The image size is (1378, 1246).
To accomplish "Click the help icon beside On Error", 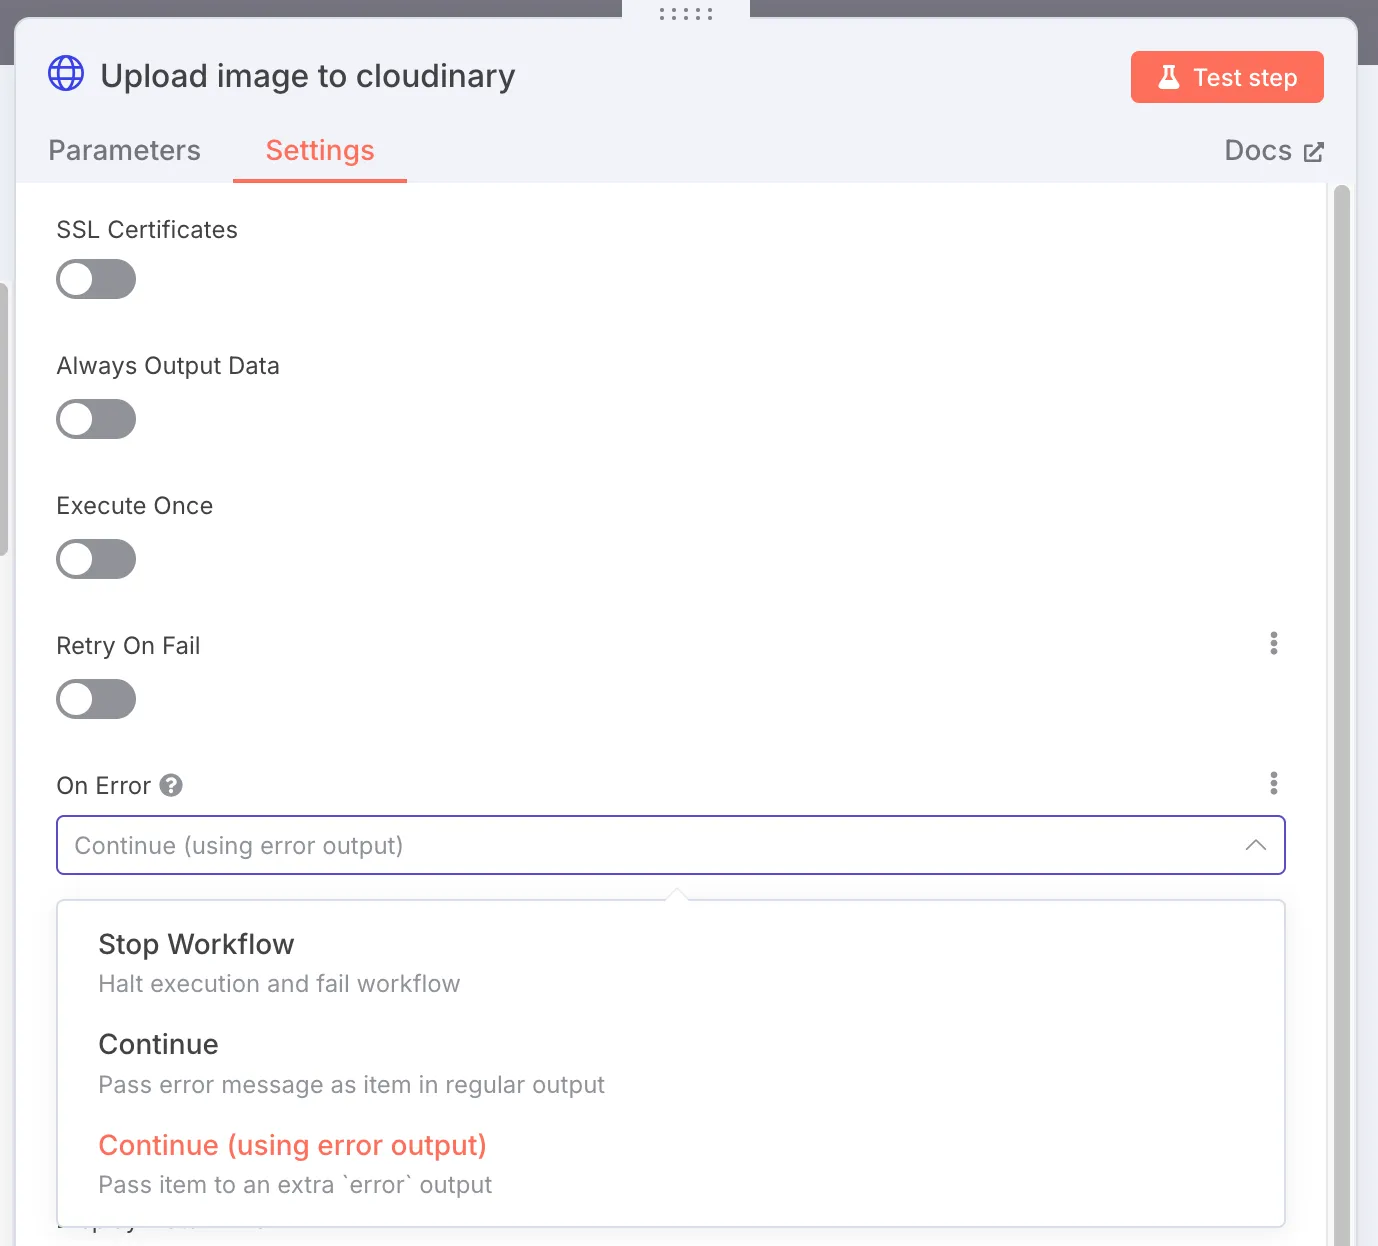I will [x=172, y=785].
